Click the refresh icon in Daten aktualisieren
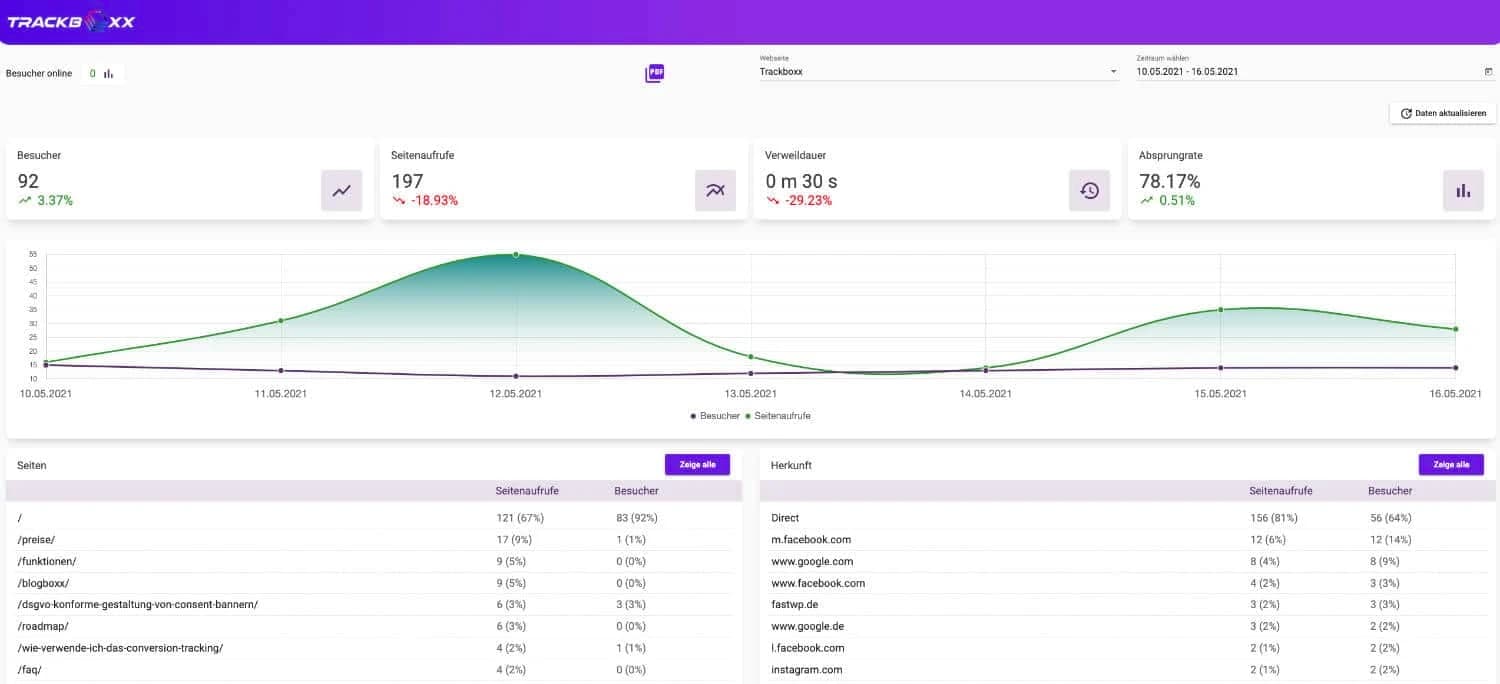 pyautogui.click(x=1406, y=113)
